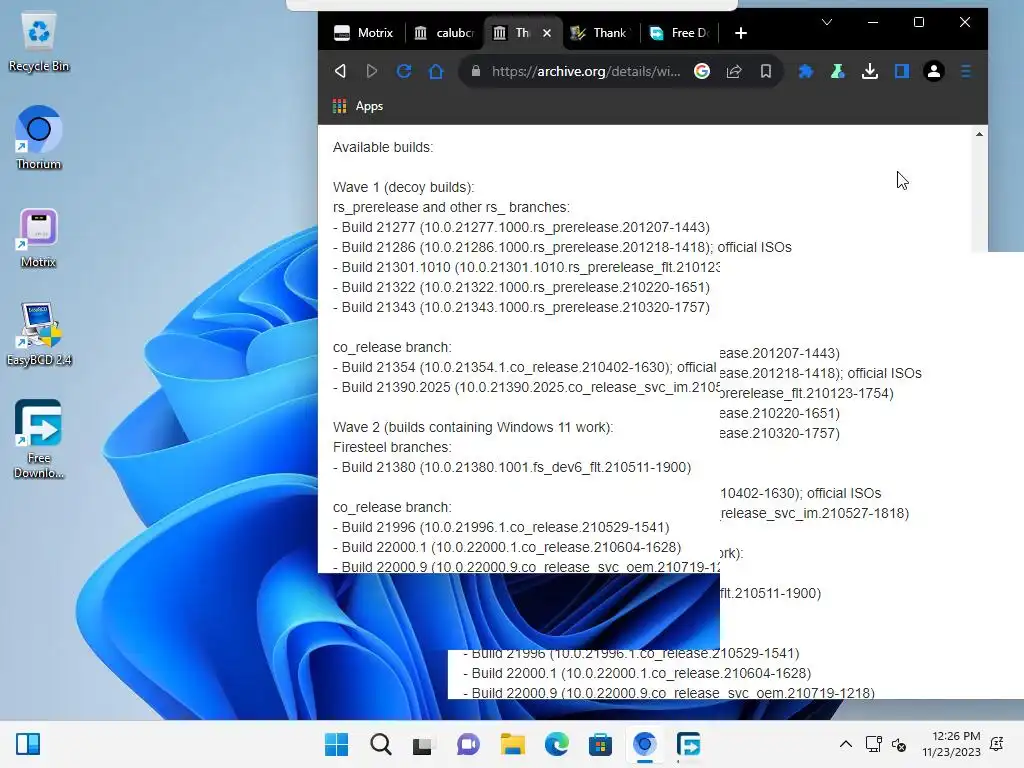
Task: Switch to the Motrix tab
Action: 363,33
